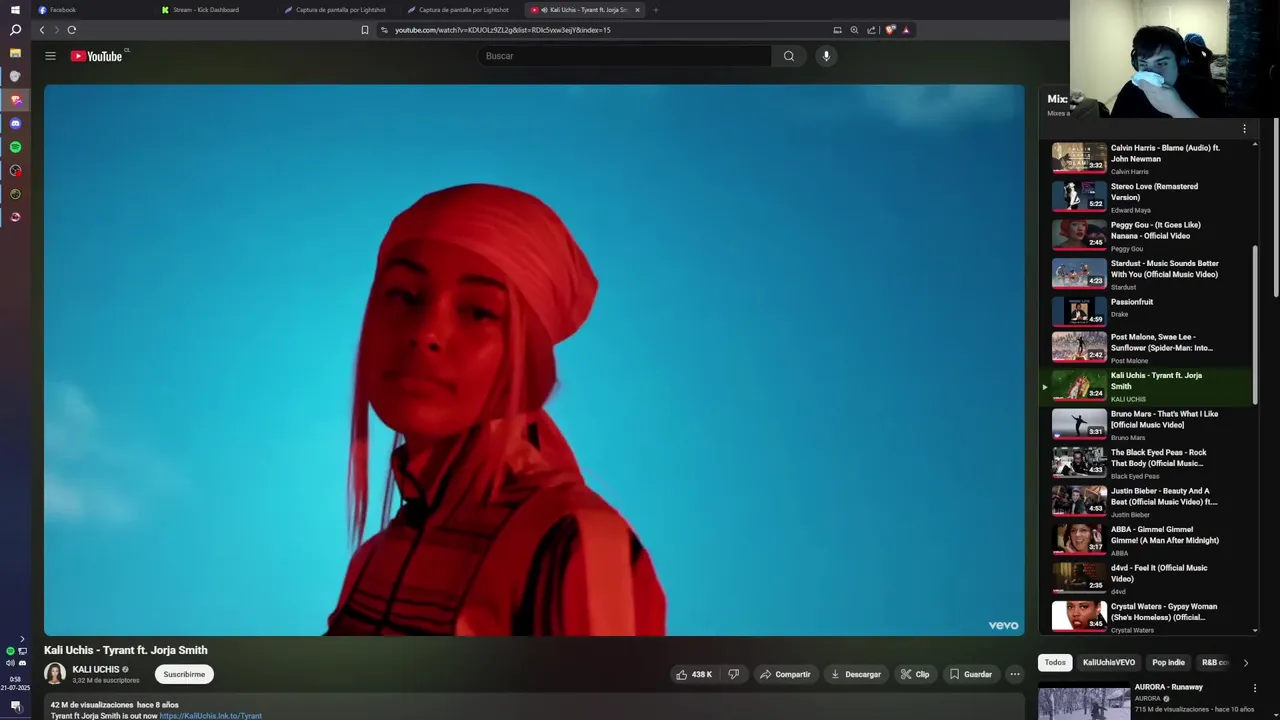The image size is (1280, 720).
Task: Play Calvin Harris - Blame from playlist
Action: pos(1145,159)
